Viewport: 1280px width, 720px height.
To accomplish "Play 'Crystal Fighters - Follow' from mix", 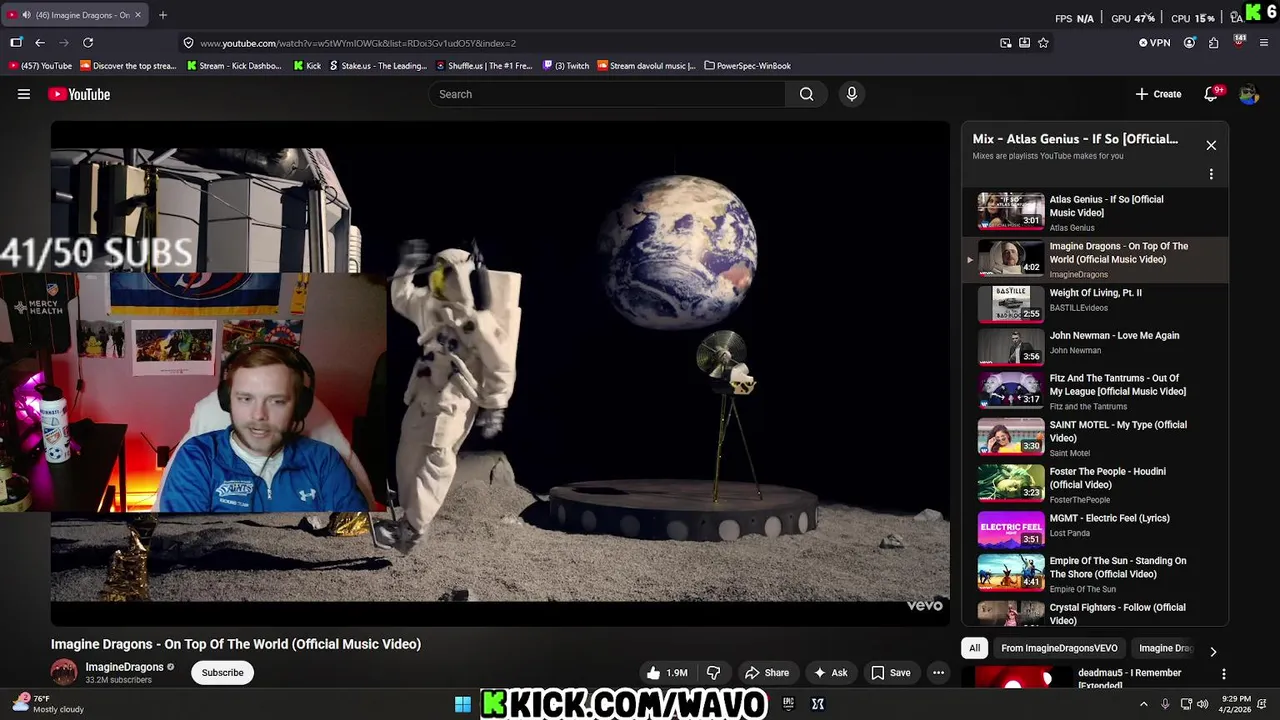I will tap(1095, 612).
